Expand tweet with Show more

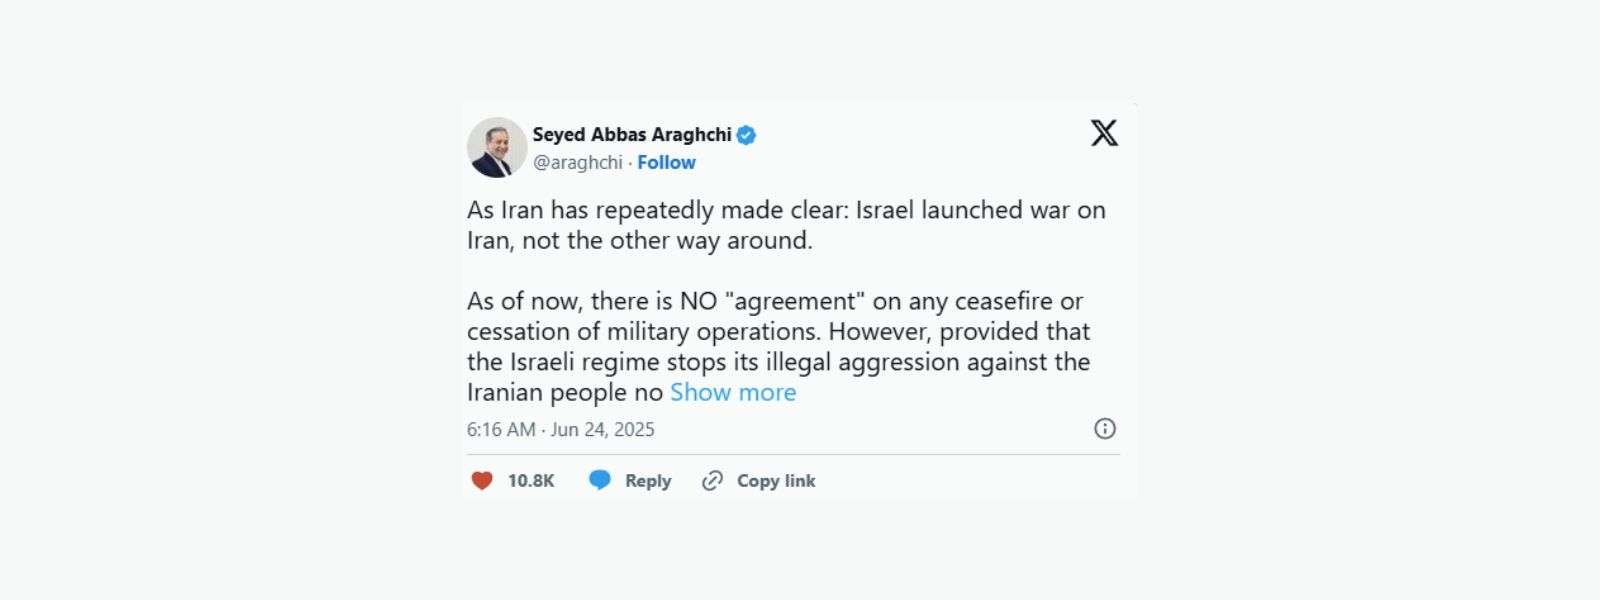click(x=733, y=392)
